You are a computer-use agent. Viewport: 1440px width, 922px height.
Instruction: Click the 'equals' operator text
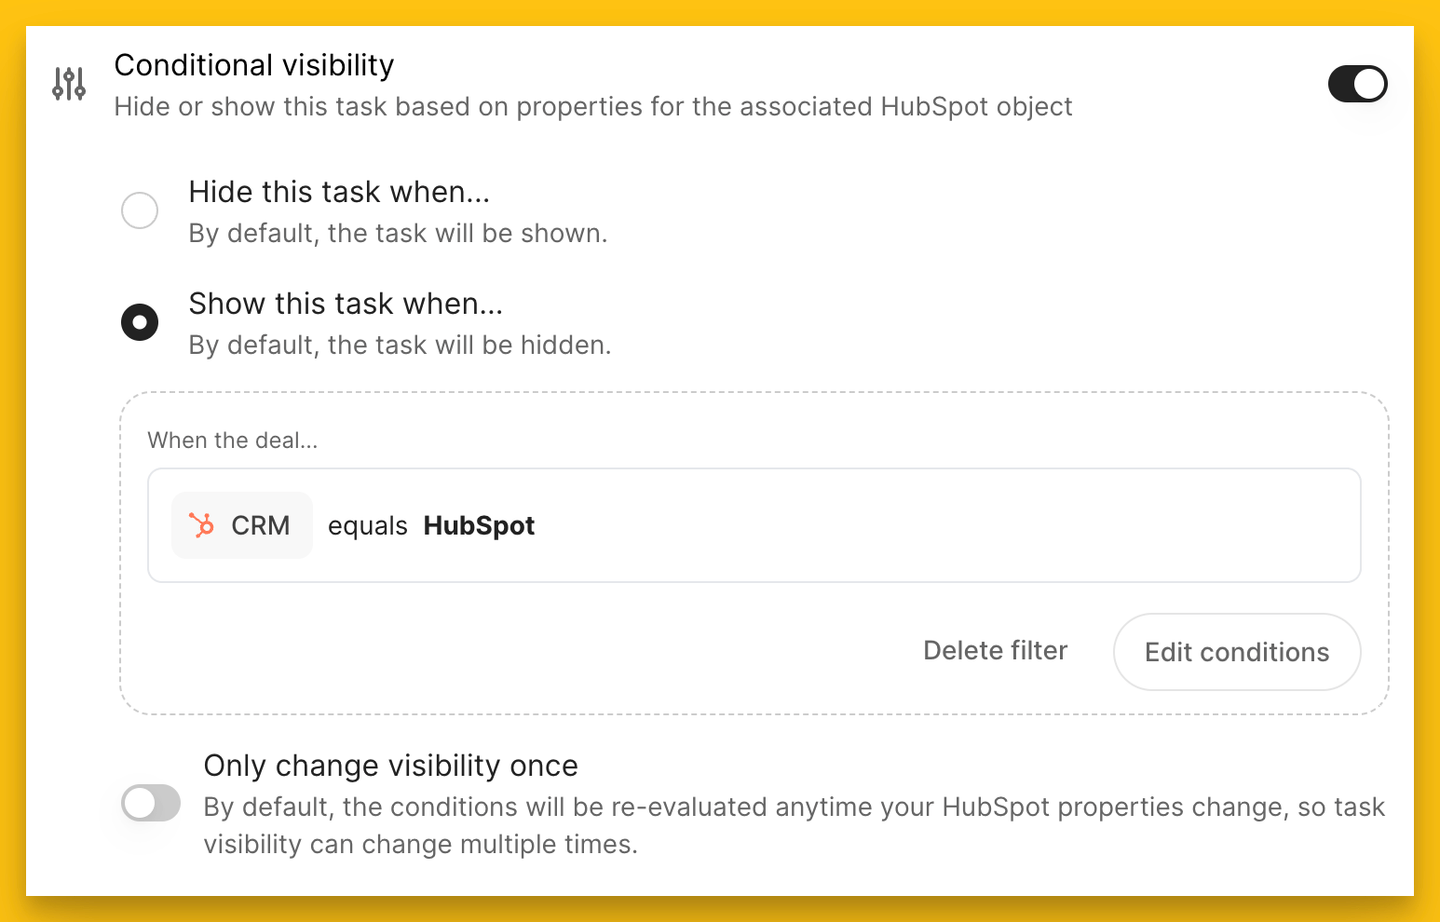click(368, 527)
